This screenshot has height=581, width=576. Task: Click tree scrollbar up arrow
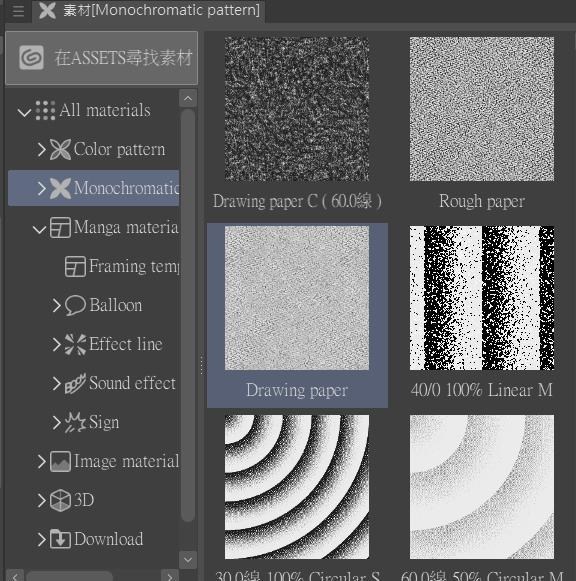188,98
